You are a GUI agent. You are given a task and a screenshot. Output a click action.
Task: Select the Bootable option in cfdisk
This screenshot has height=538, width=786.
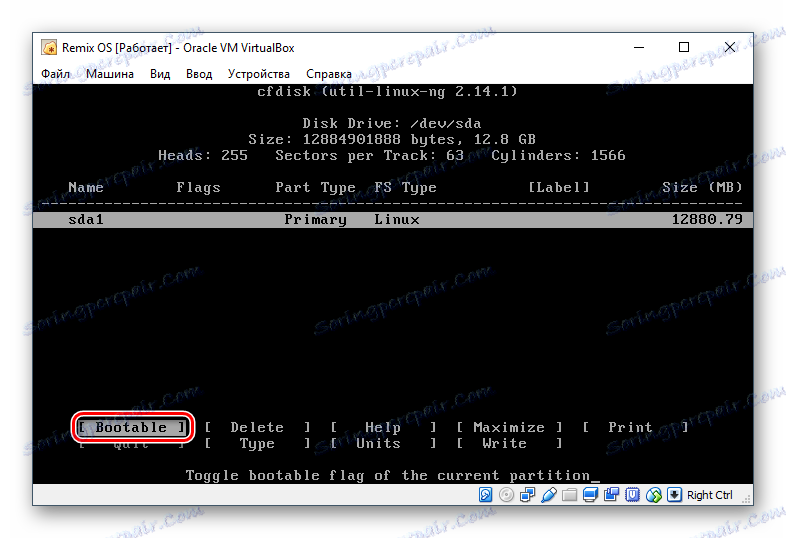click(x=132, y=427)
